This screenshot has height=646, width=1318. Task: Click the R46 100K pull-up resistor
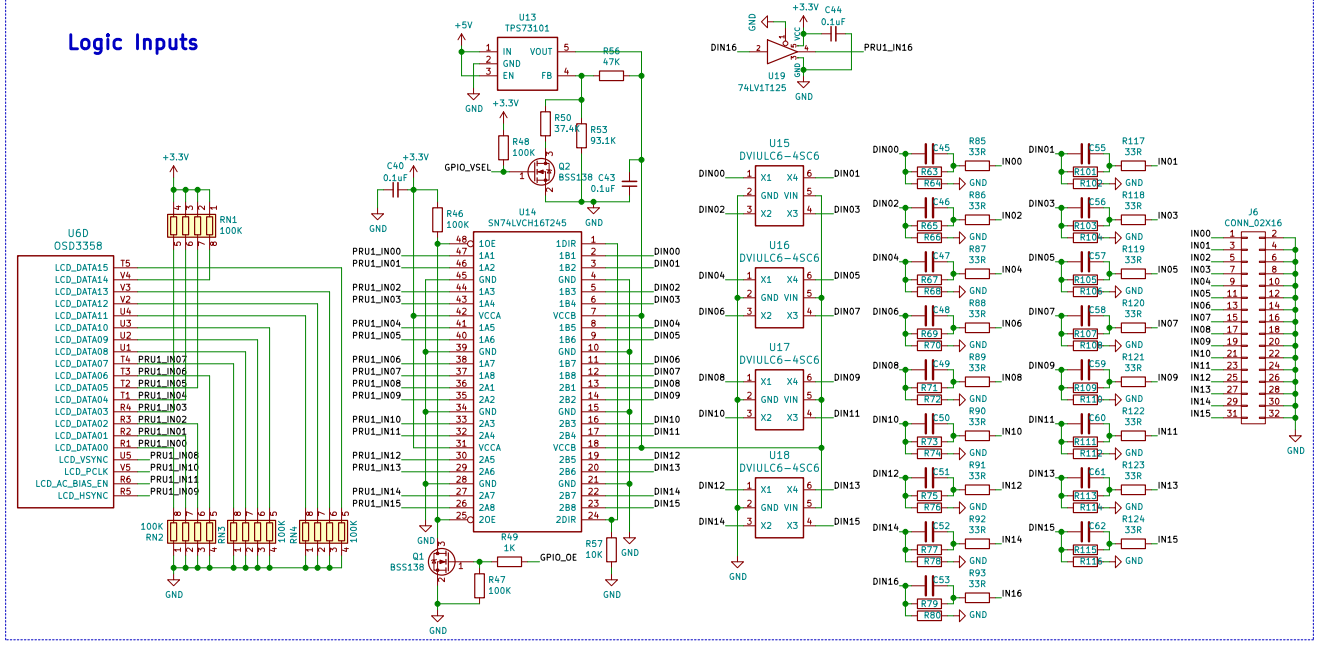point(437,219)
